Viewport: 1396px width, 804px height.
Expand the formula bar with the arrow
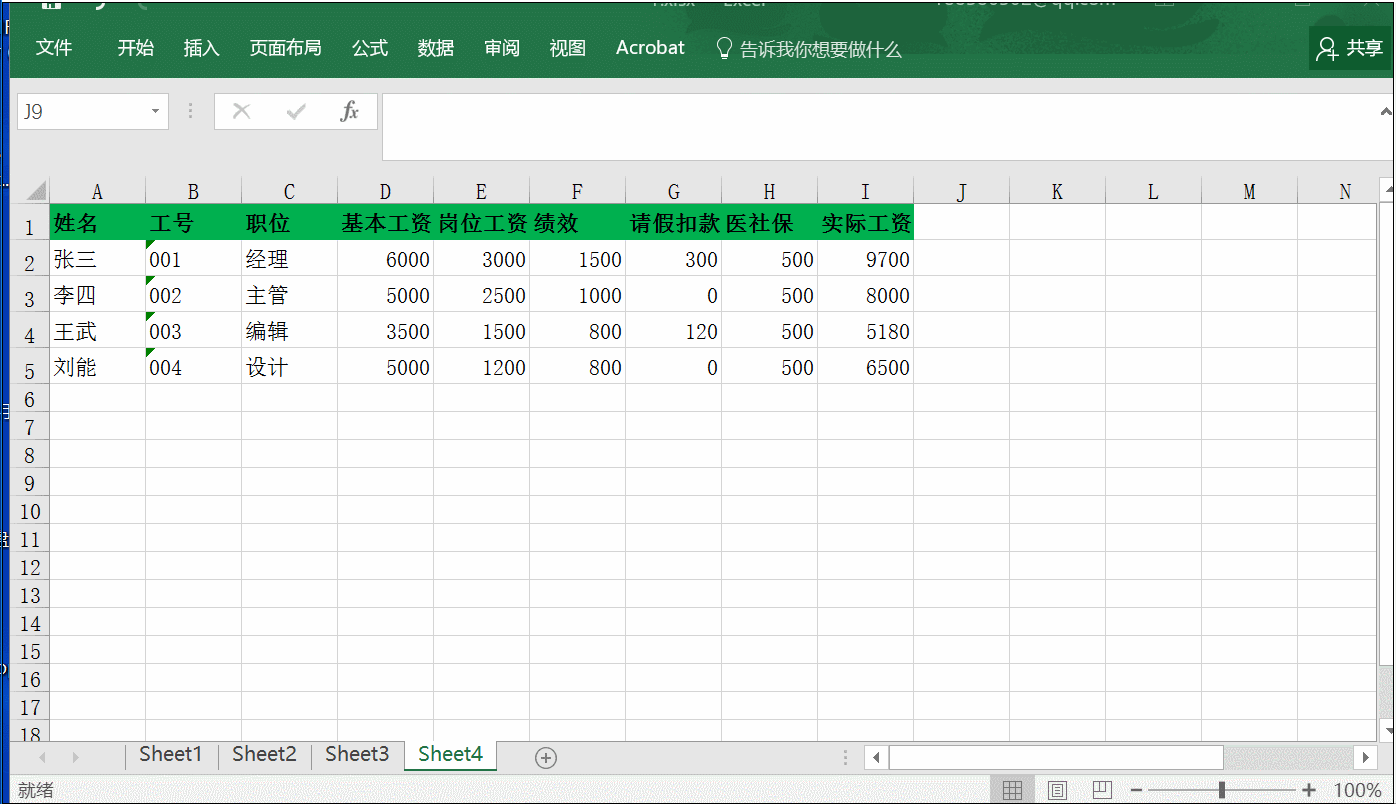coord(1386,111)
